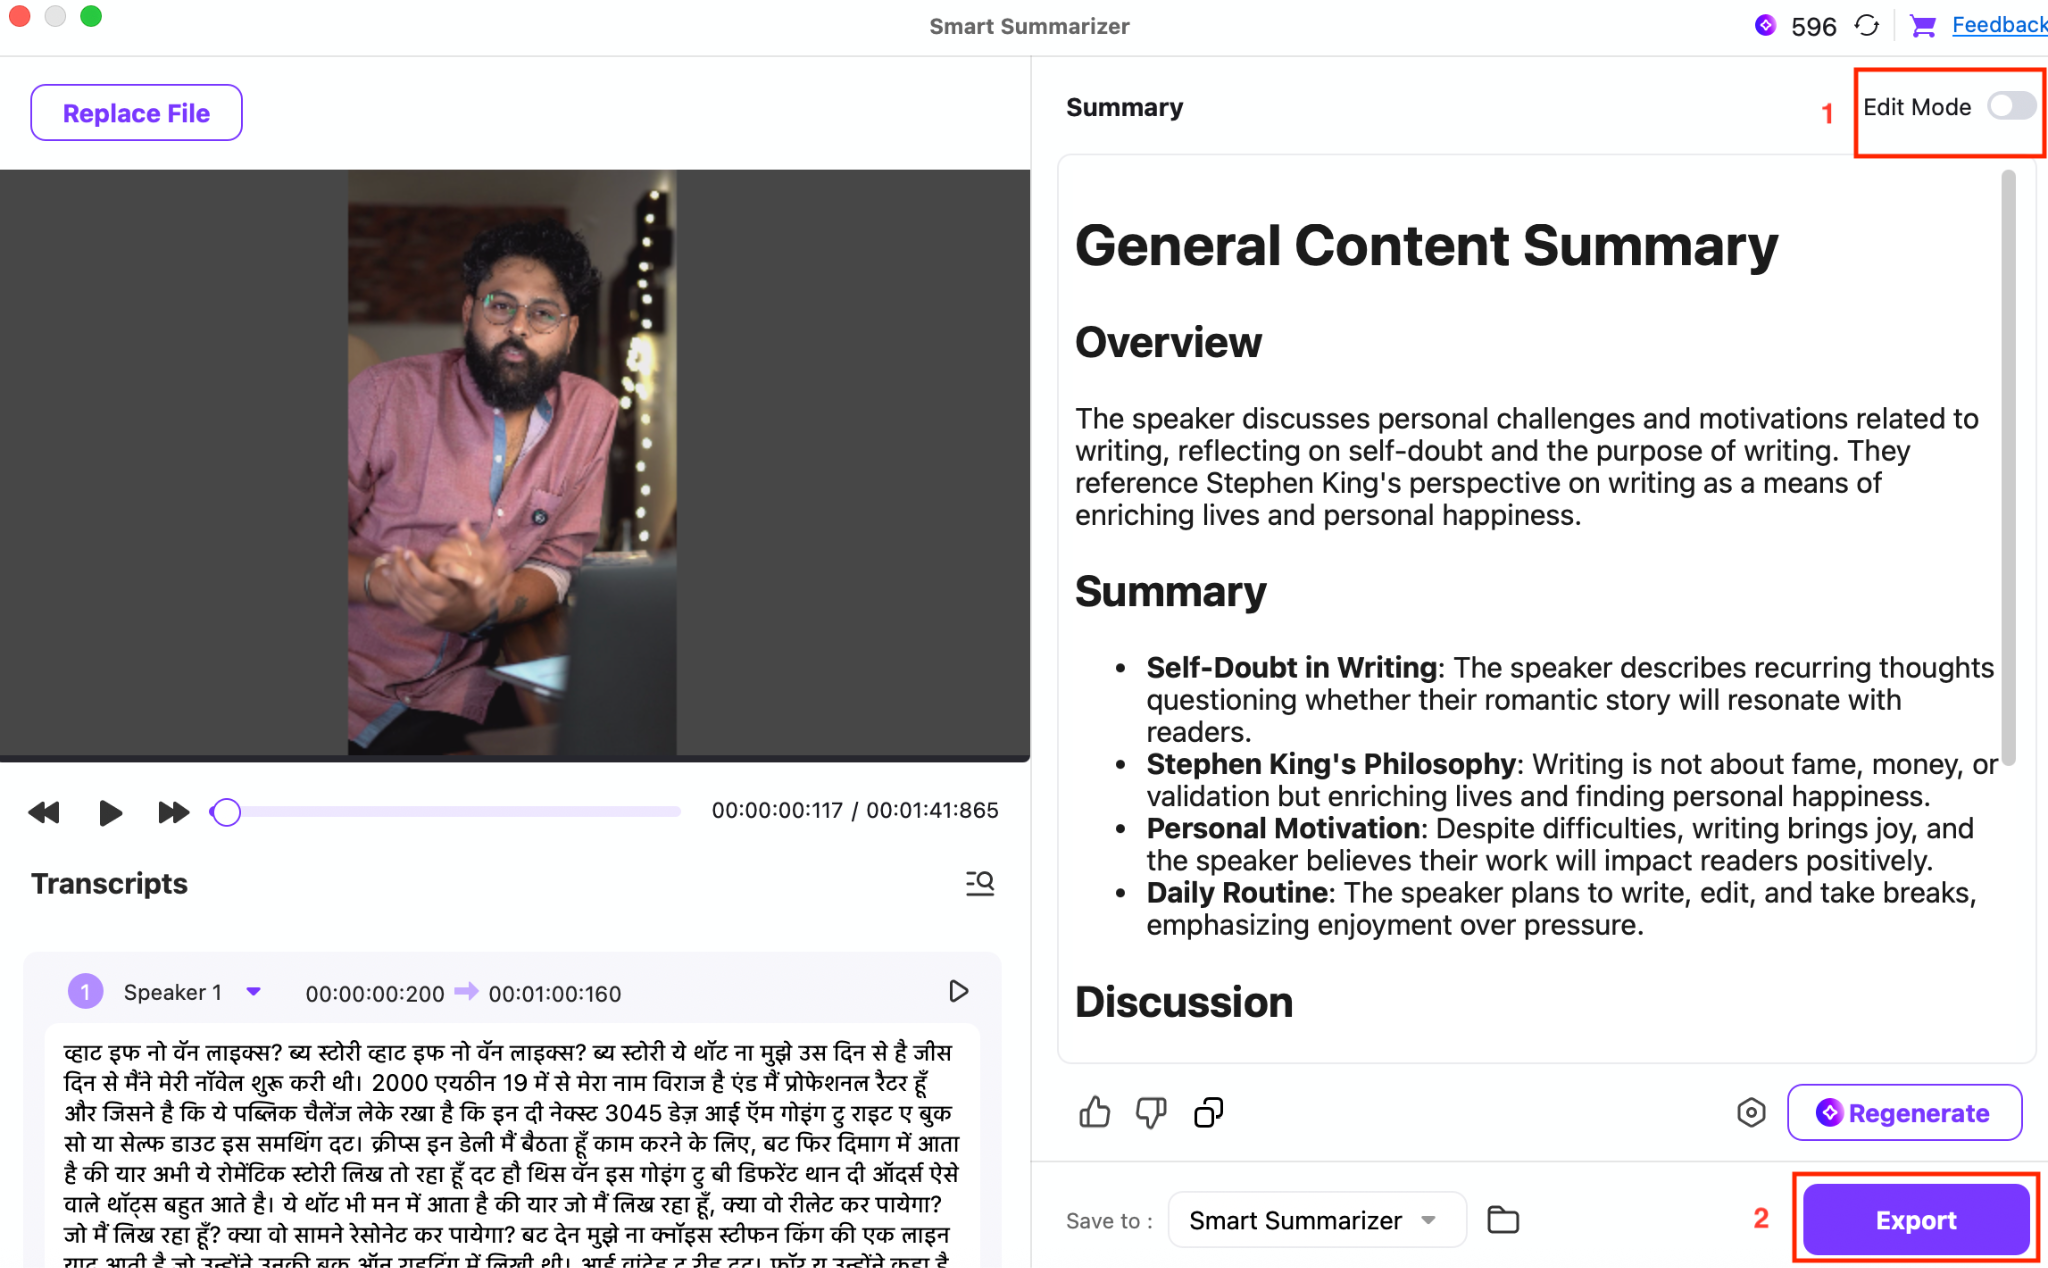The image size is (2048, 1268).
Task: Click the shopping cart icon
Action: [1921, 26]
